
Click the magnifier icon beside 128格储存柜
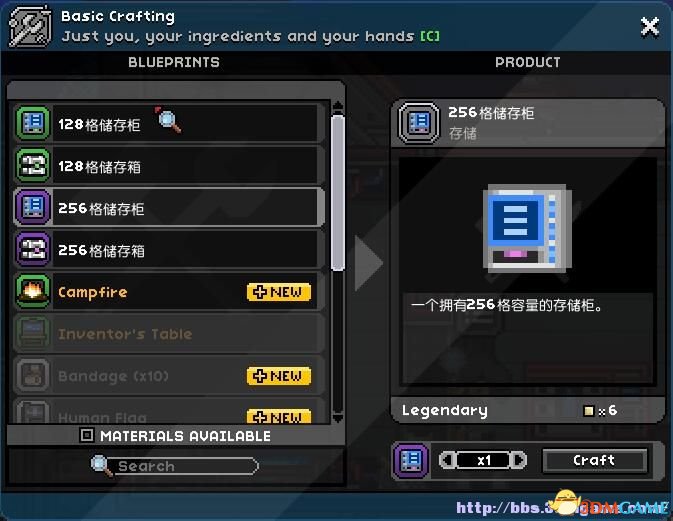pos(168,120)
